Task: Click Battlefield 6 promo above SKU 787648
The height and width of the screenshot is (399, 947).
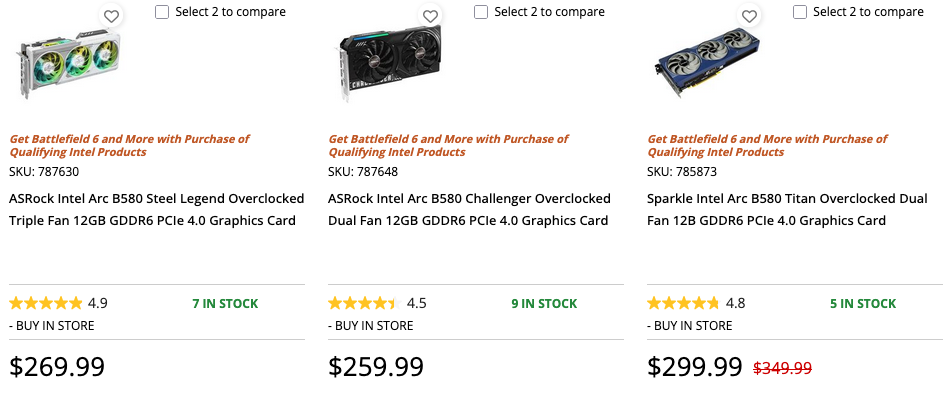Action: (448, 145)
